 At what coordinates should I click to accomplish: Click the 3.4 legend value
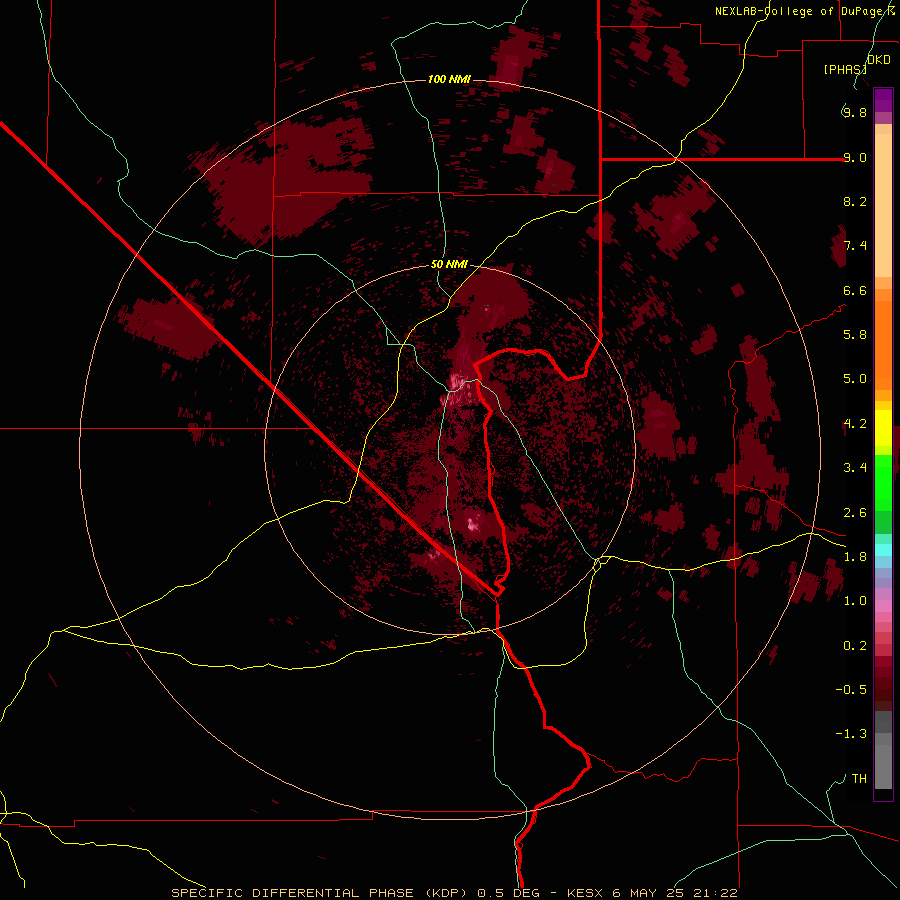point(855,468)
